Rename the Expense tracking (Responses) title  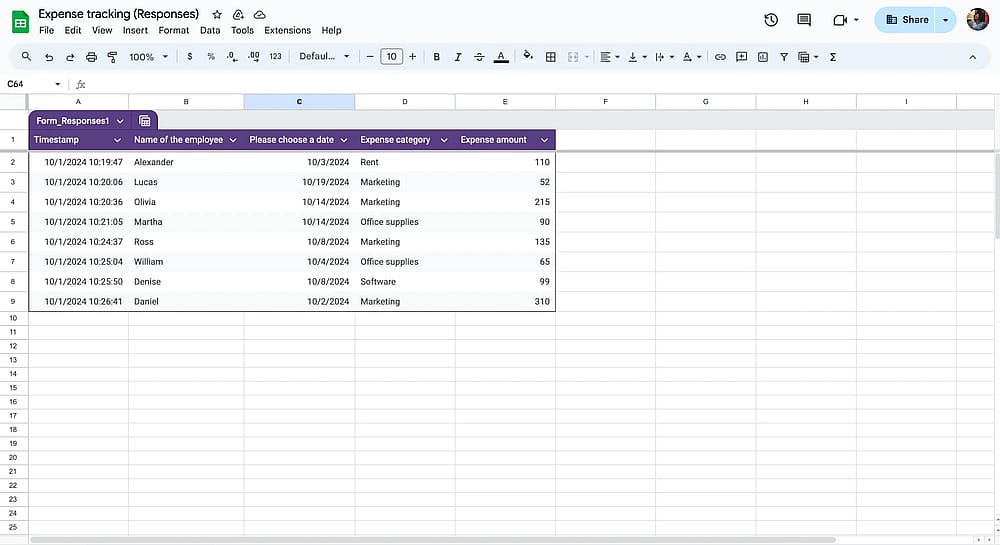click(119, 14)
